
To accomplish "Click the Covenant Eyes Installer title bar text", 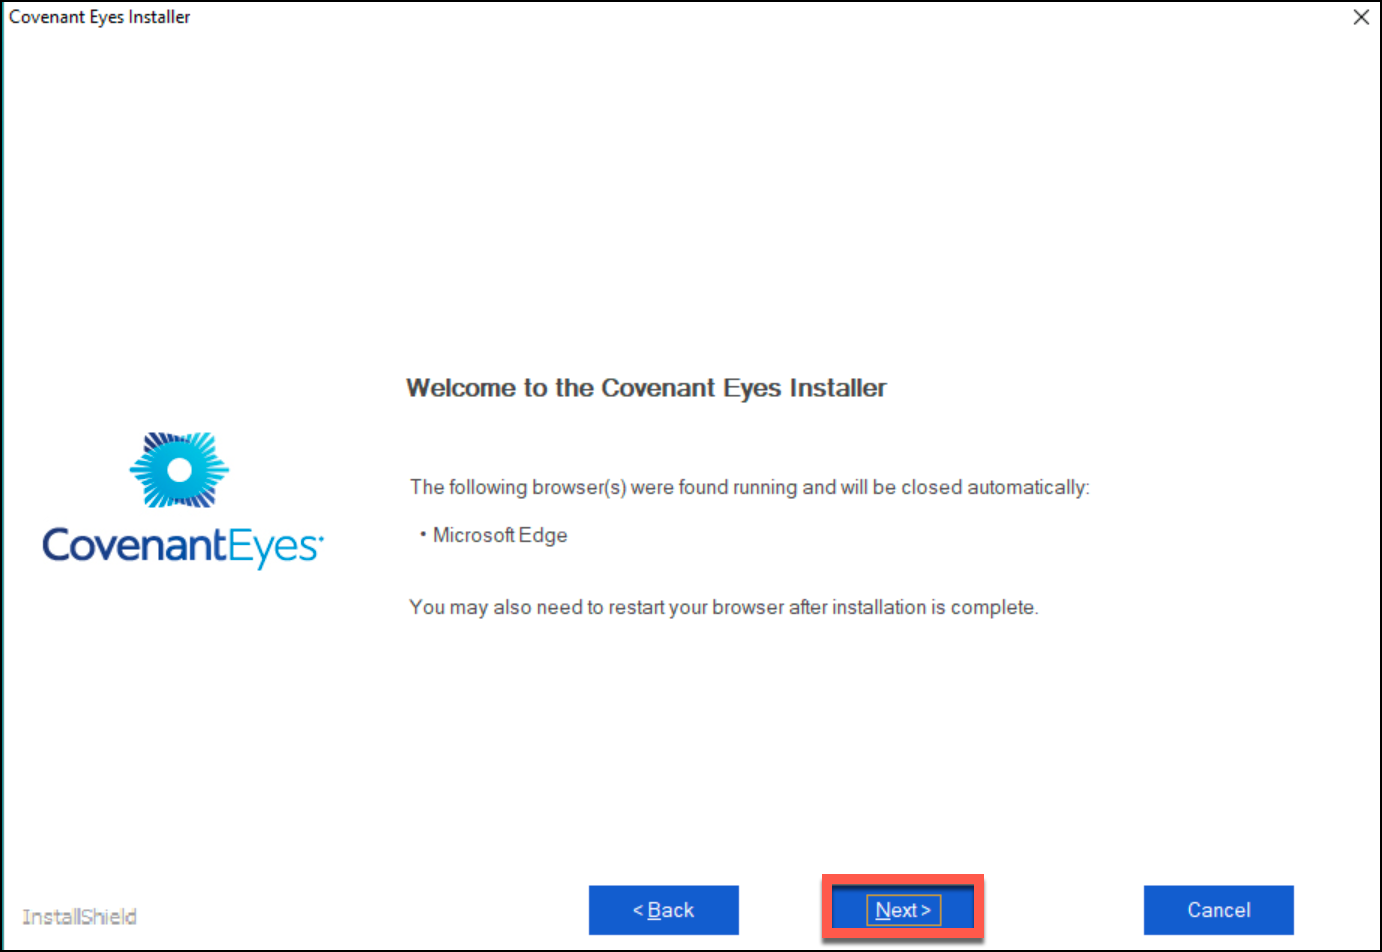I will point(100,17).
